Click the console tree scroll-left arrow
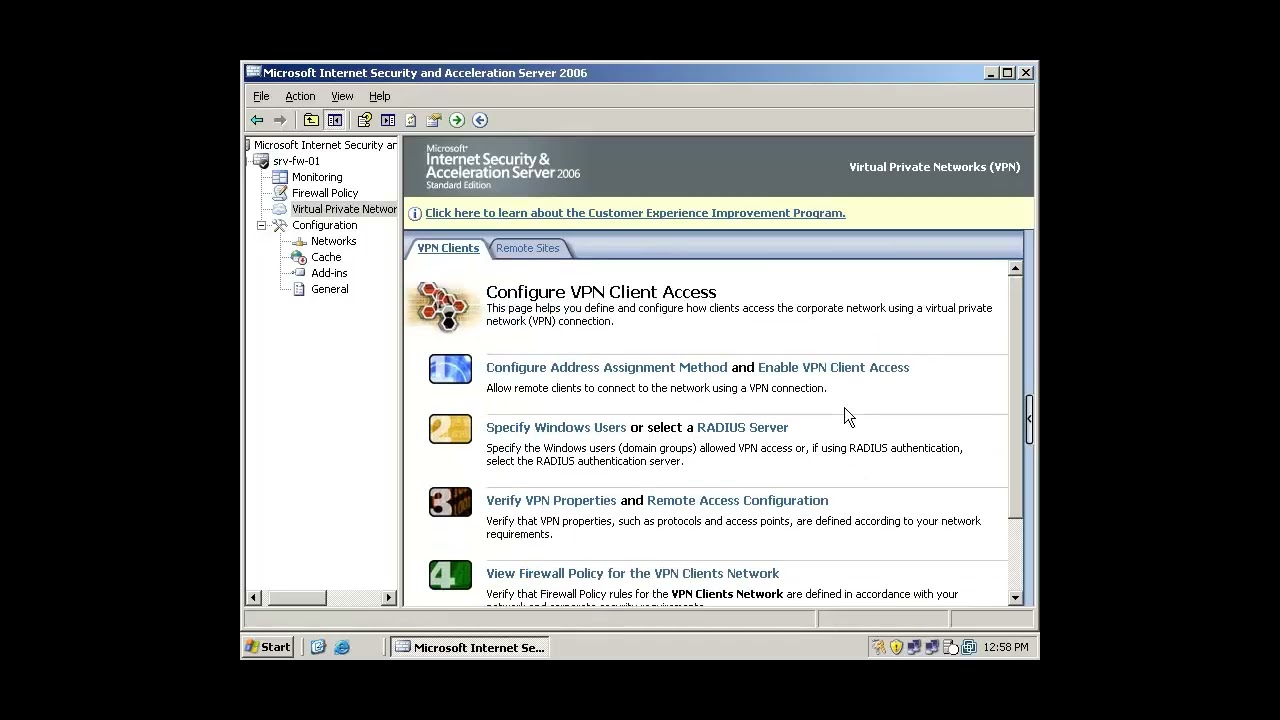The image size is (1280, 720). 254,598
